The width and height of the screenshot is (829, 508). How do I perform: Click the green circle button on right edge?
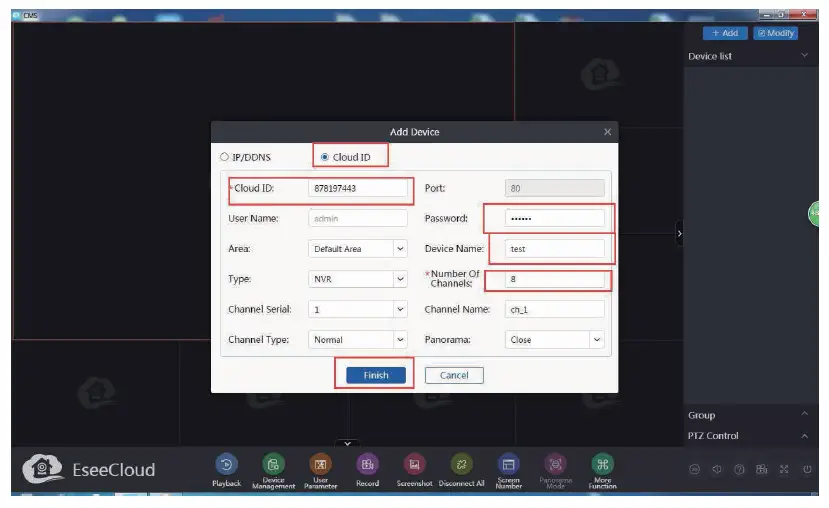[814, 214]
